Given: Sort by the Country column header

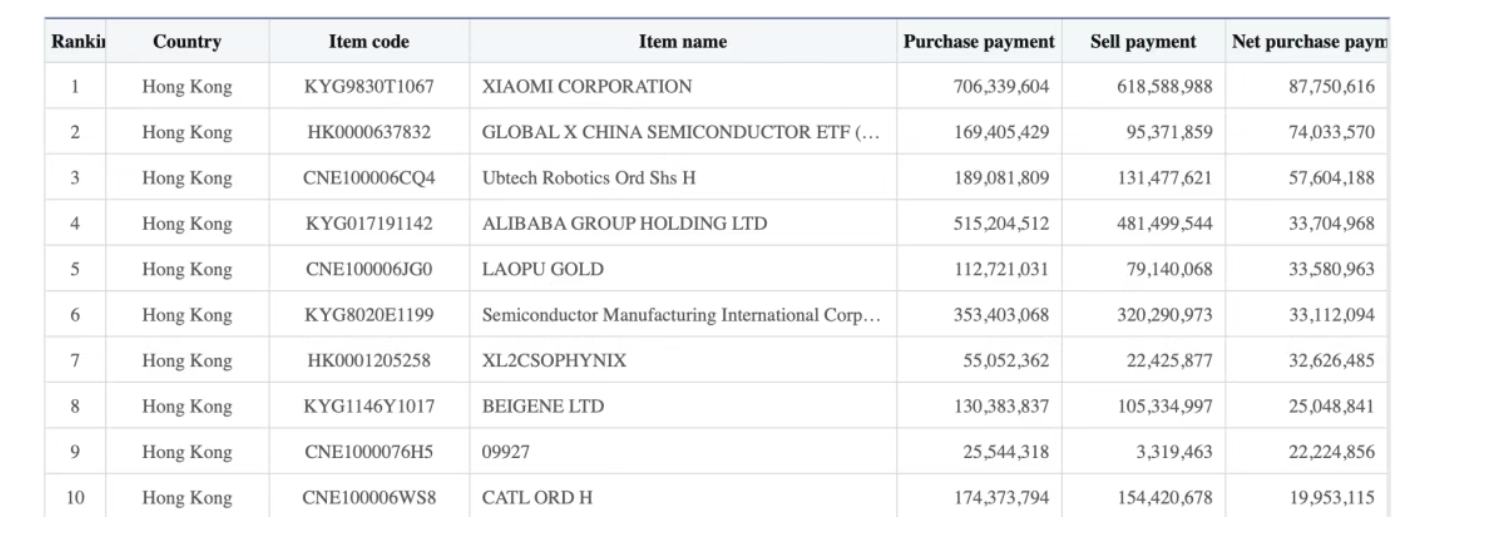Looking at the screenshot, I should click(x=187, y=42).
